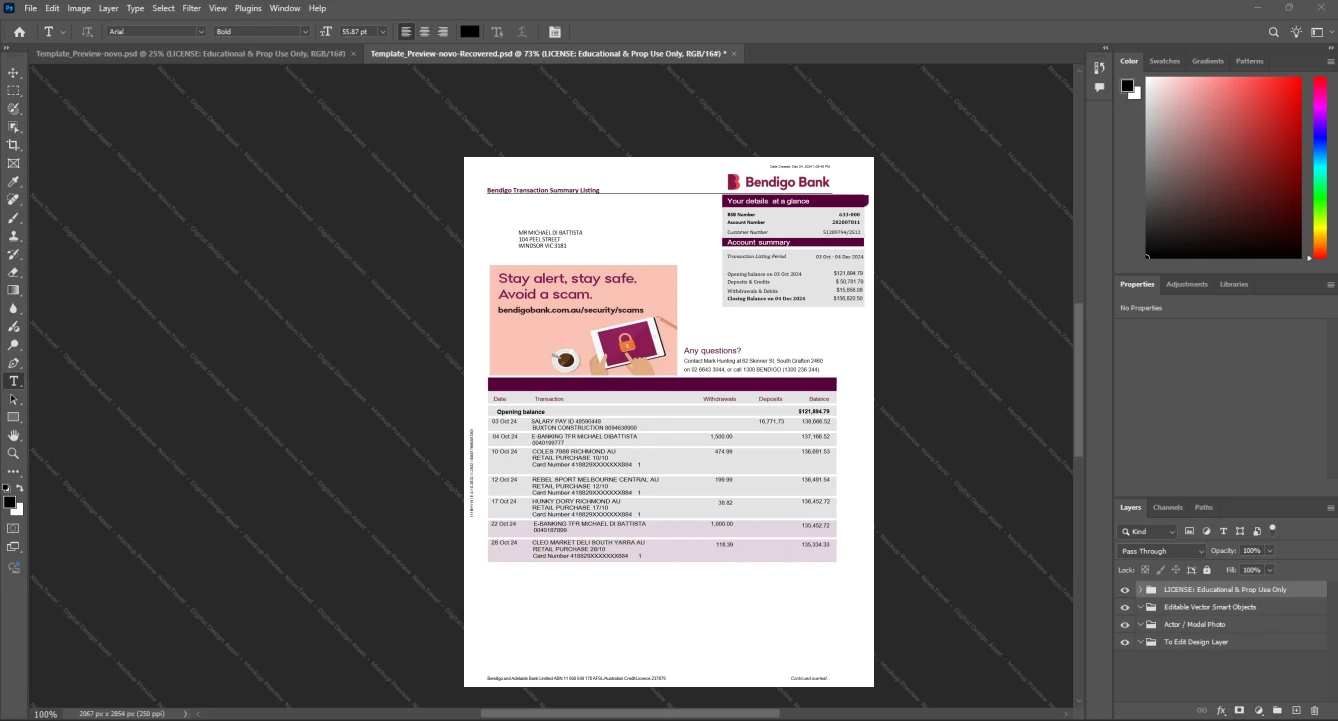1338x721 pixels.
Task: Open the text color swatch in options bar
Action: [469, 32]
